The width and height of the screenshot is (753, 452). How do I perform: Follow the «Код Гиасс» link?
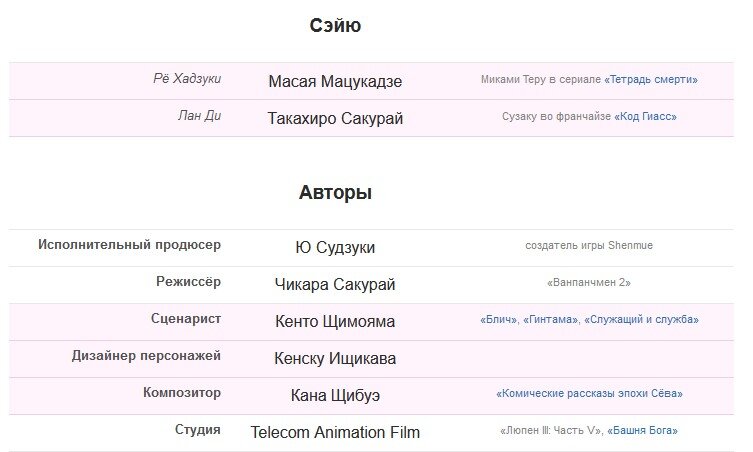645,117
